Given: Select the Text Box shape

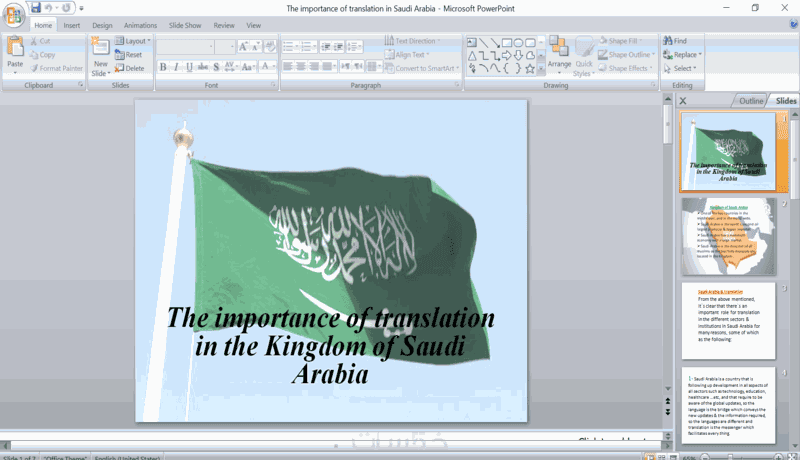Looking at the screenshot, I should point(472,42).
